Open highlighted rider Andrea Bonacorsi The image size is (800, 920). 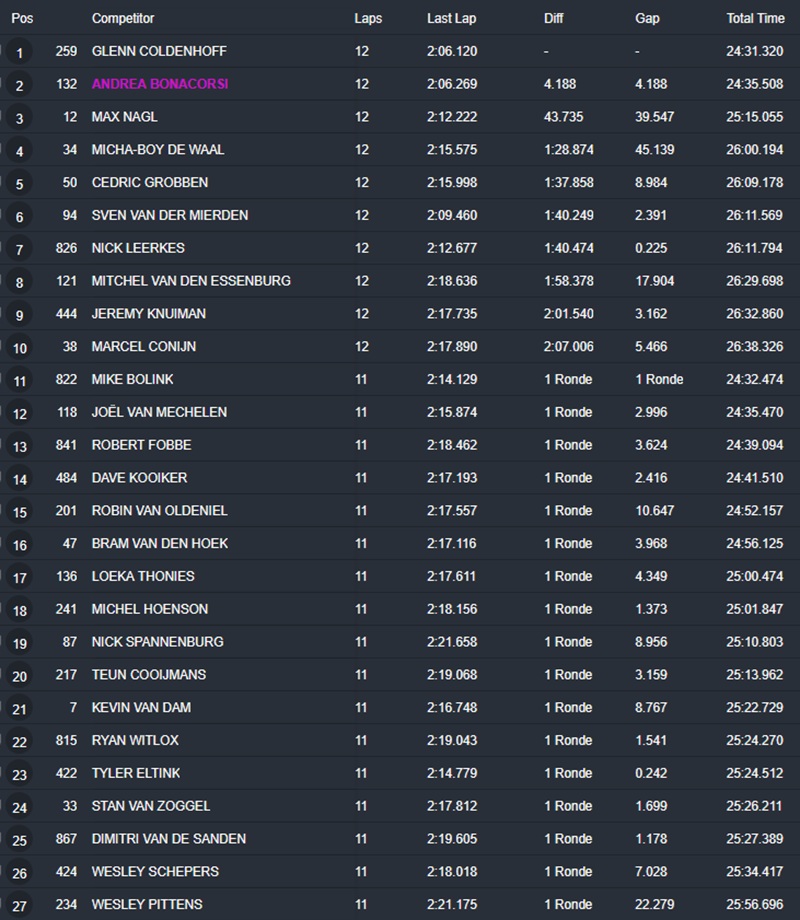point(160,84)
